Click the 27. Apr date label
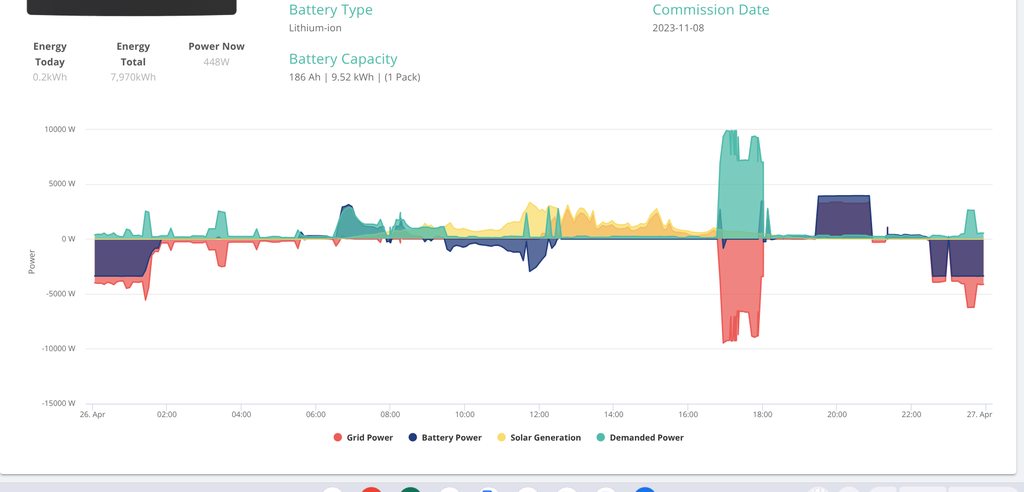The width and height of the screenshot is (1024, 492). [979, 414]
